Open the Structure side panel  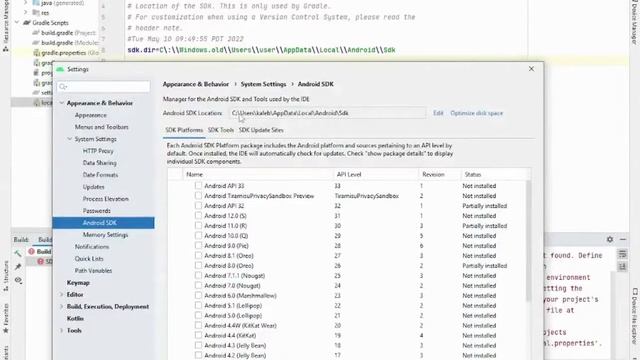[6, 276]
